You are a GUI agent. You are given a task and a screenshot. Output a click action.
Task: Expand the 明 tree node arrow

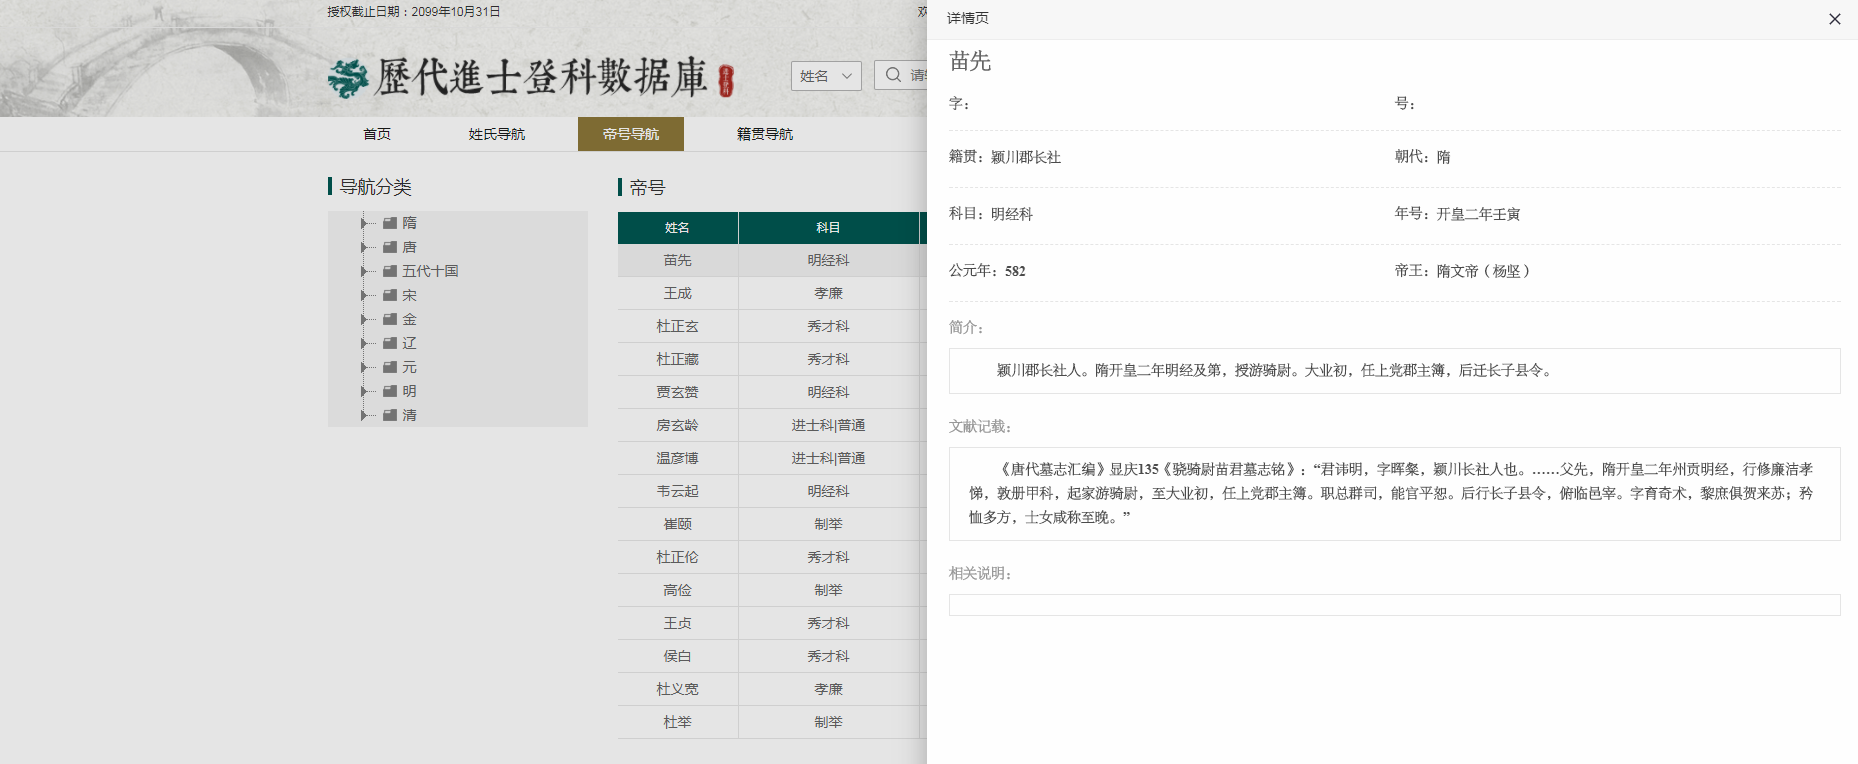coord(365,391)
